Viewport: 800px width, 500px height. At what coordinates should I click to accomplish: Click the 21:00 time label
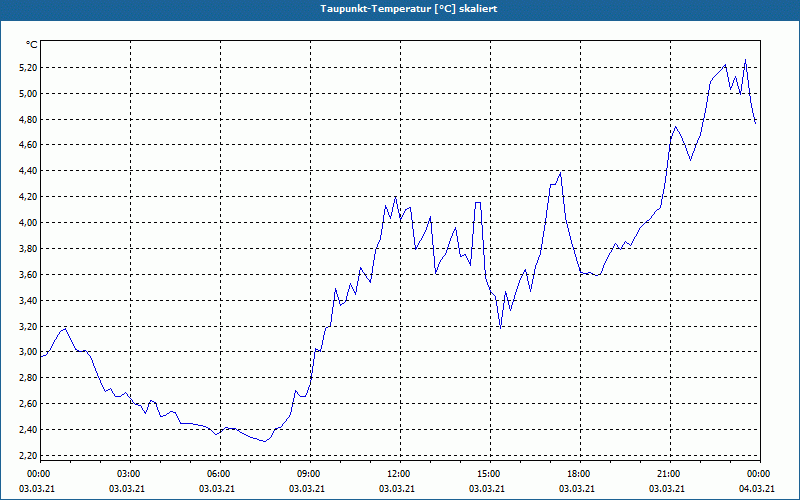pyautogui.click(x=670, y=474)
